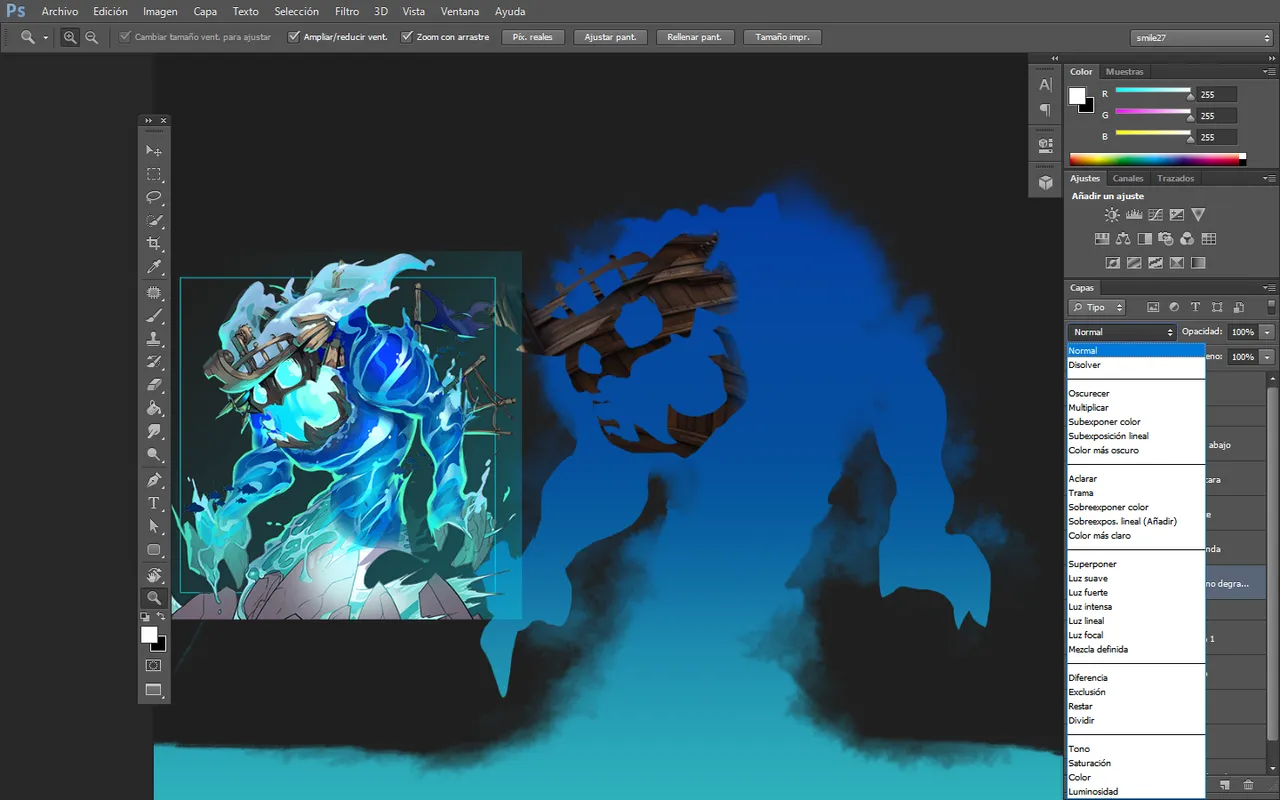Image resolution: width=1280 pixels, height=800 pixels.
Task: Select the Smudge tool
Action: [x=154, y=431]
